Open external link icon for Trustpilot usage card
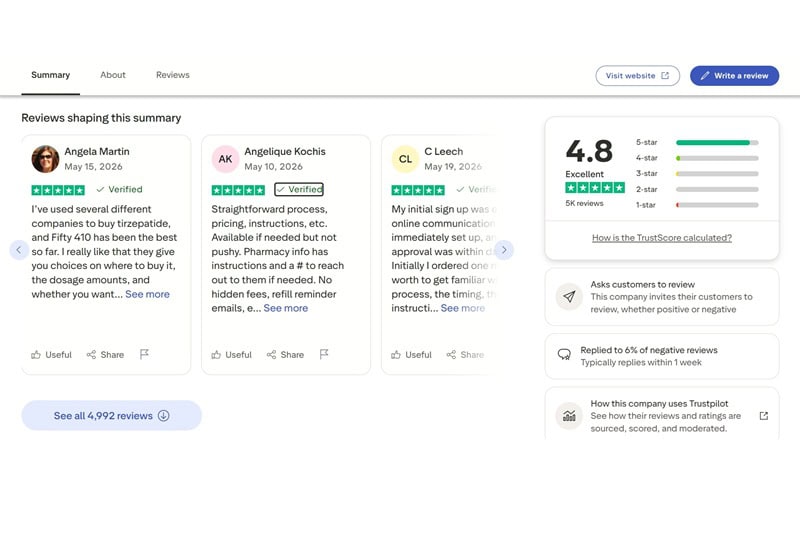Viewport: 800px width, 533px height. [764, 416]
